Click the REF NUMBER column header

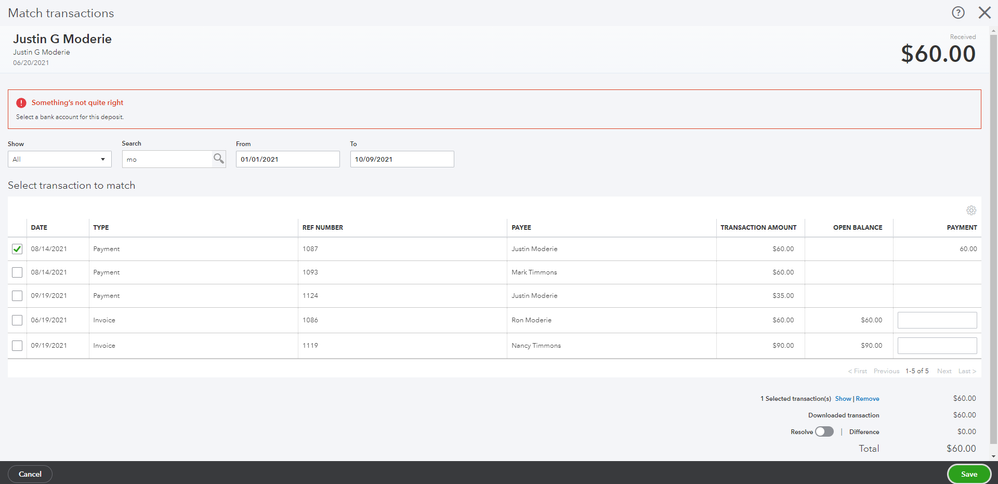coord(323,227)
